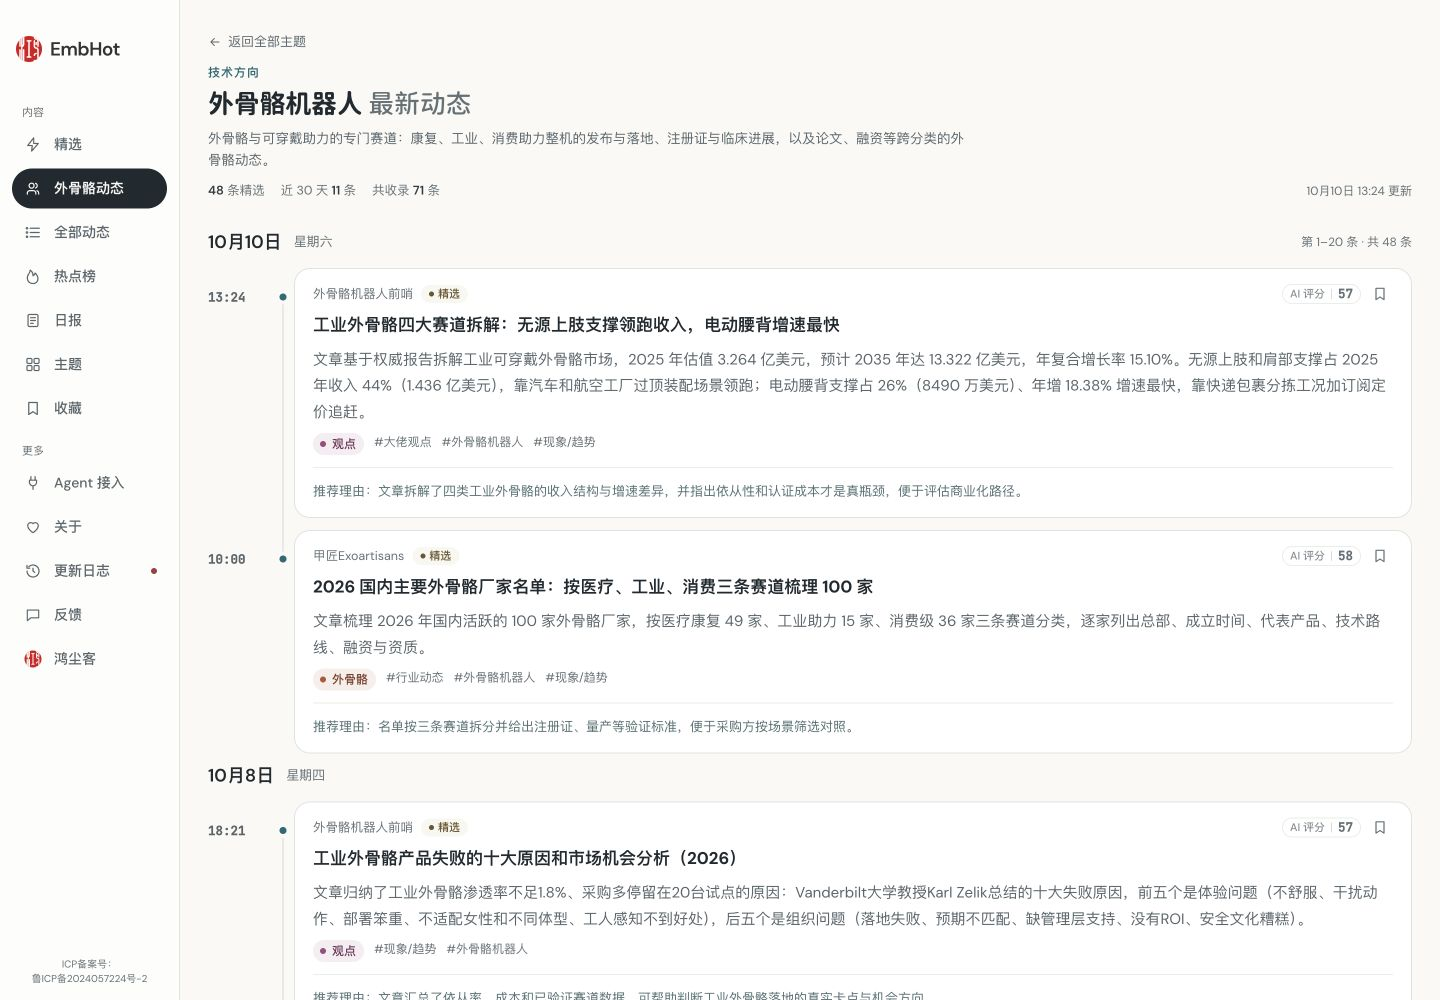Select the 外骨骼动态 sidebar item

pos(89,188)
